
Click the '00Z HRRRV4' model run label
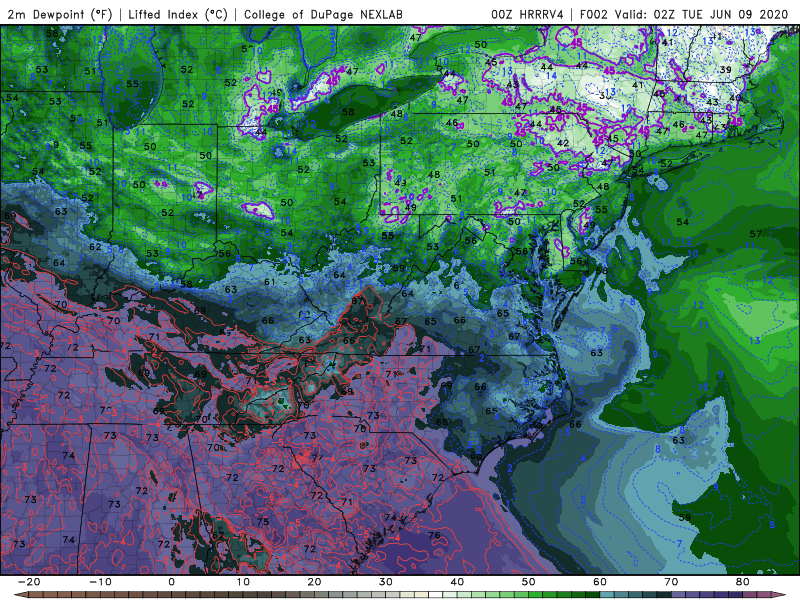pos(527,14)
